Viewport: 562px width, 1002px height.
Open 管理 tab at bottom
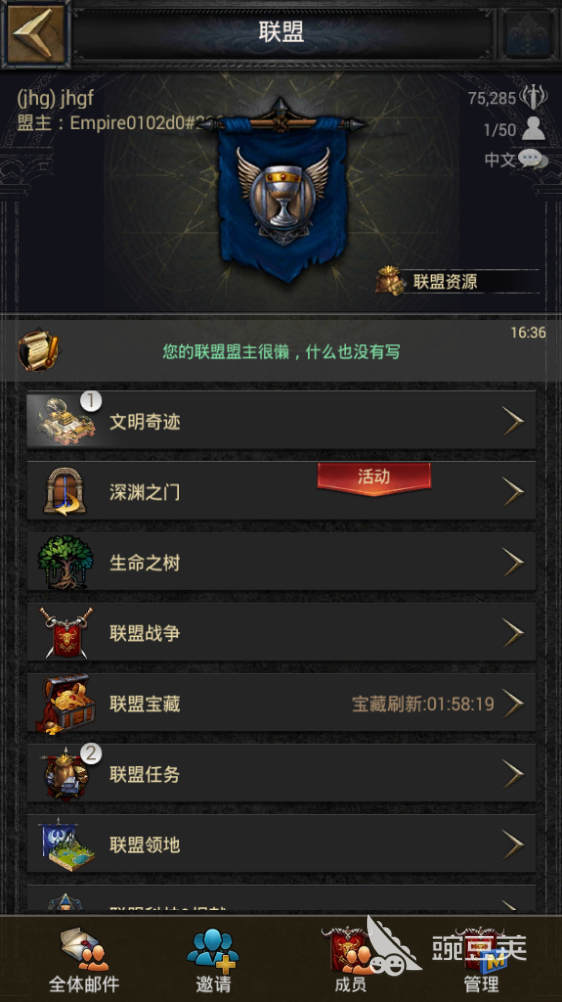[481, 960]
